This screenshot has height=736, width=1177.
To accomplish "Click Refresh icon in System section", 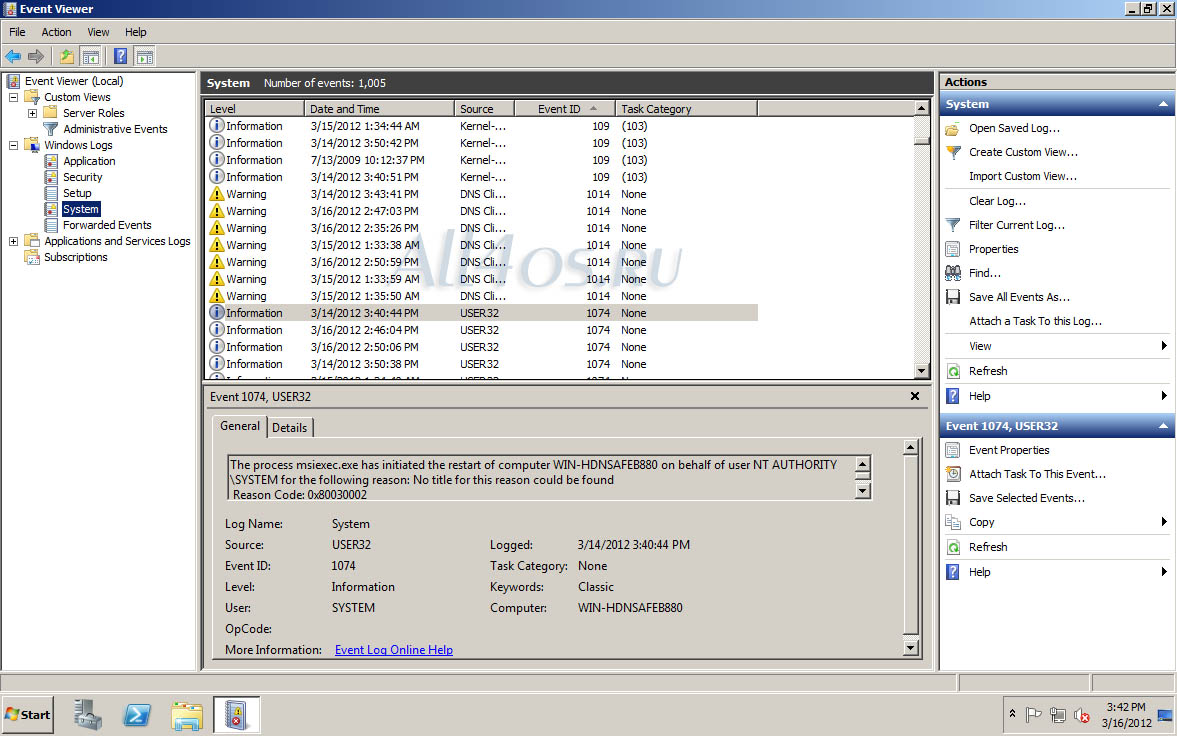I will click(953, 371).
